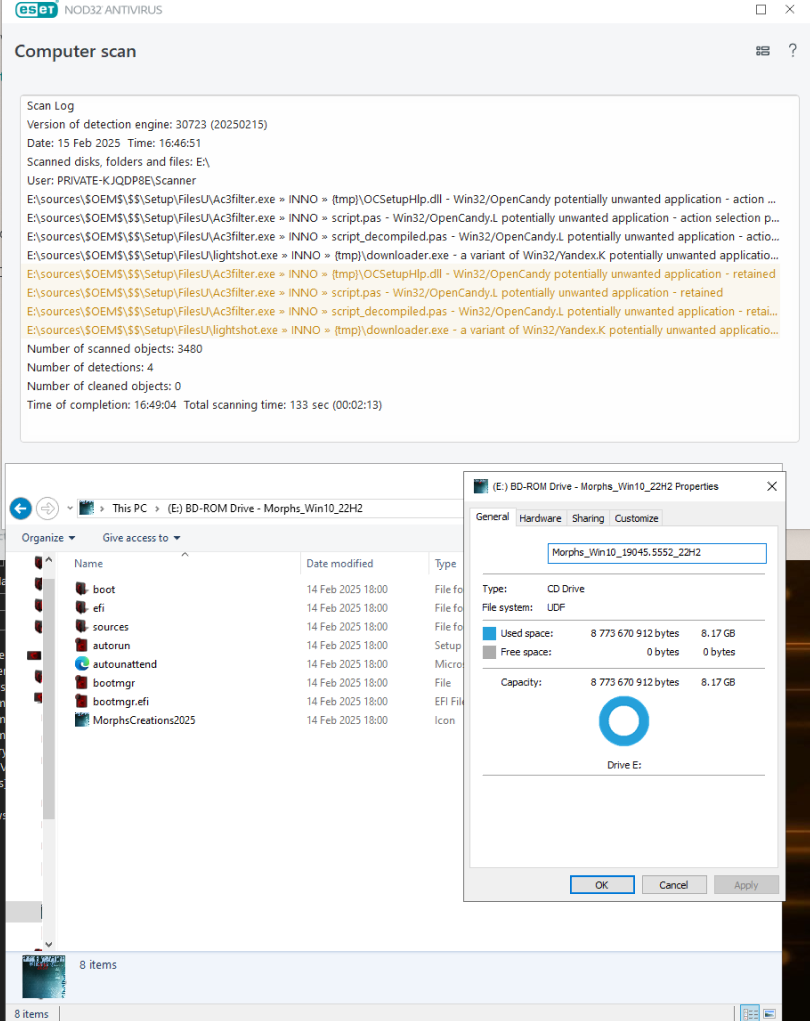The width and height of the screenshot is (810, 1021).
Task: Switch to the Hardware tab
Action: click(540, 518)
